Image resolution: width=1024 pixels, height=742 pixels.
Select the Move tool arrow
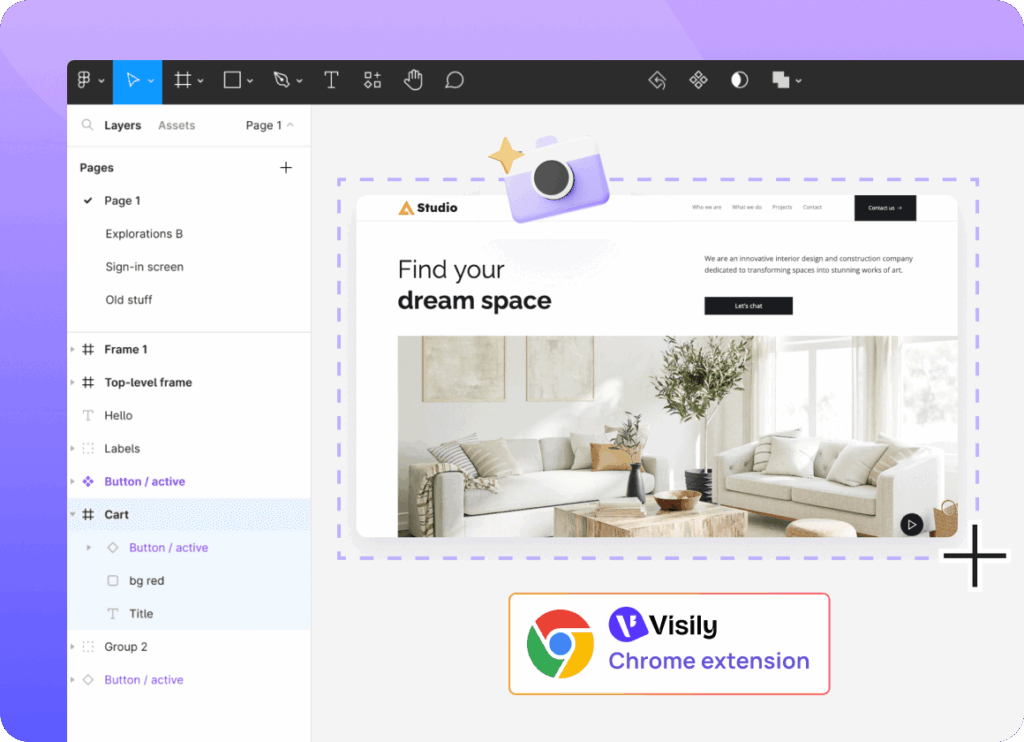click(133, 80)
